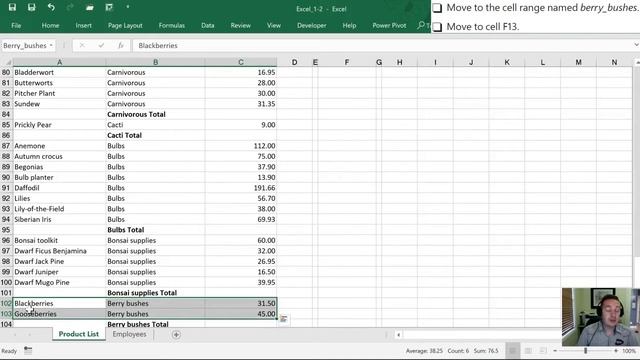This screenshot has height=360, width=640.
Task: Click the vertical scrollbar up arrow
Action: [637, 62]
